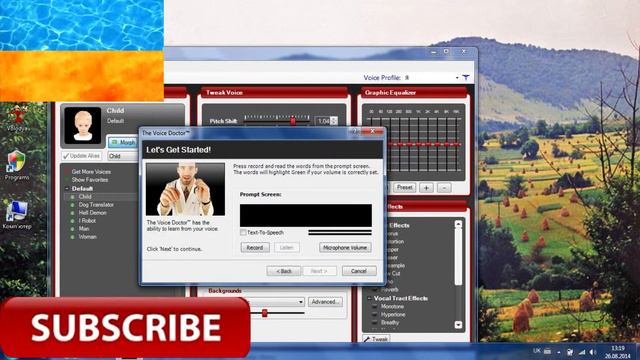Screen dimensions: 640x360
Task: Open the Programs desktop shortcut
Action: click(17, 165)
